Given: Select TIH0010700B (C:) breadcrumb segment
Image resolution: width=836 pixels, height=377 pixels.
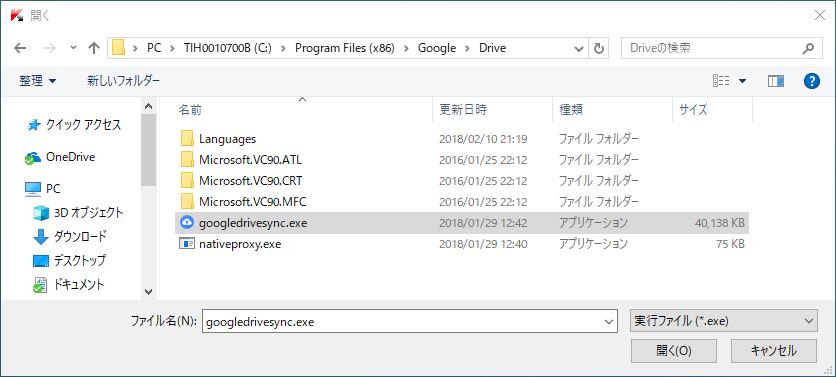Looking at the screenshot, I should tap(228, 49).
